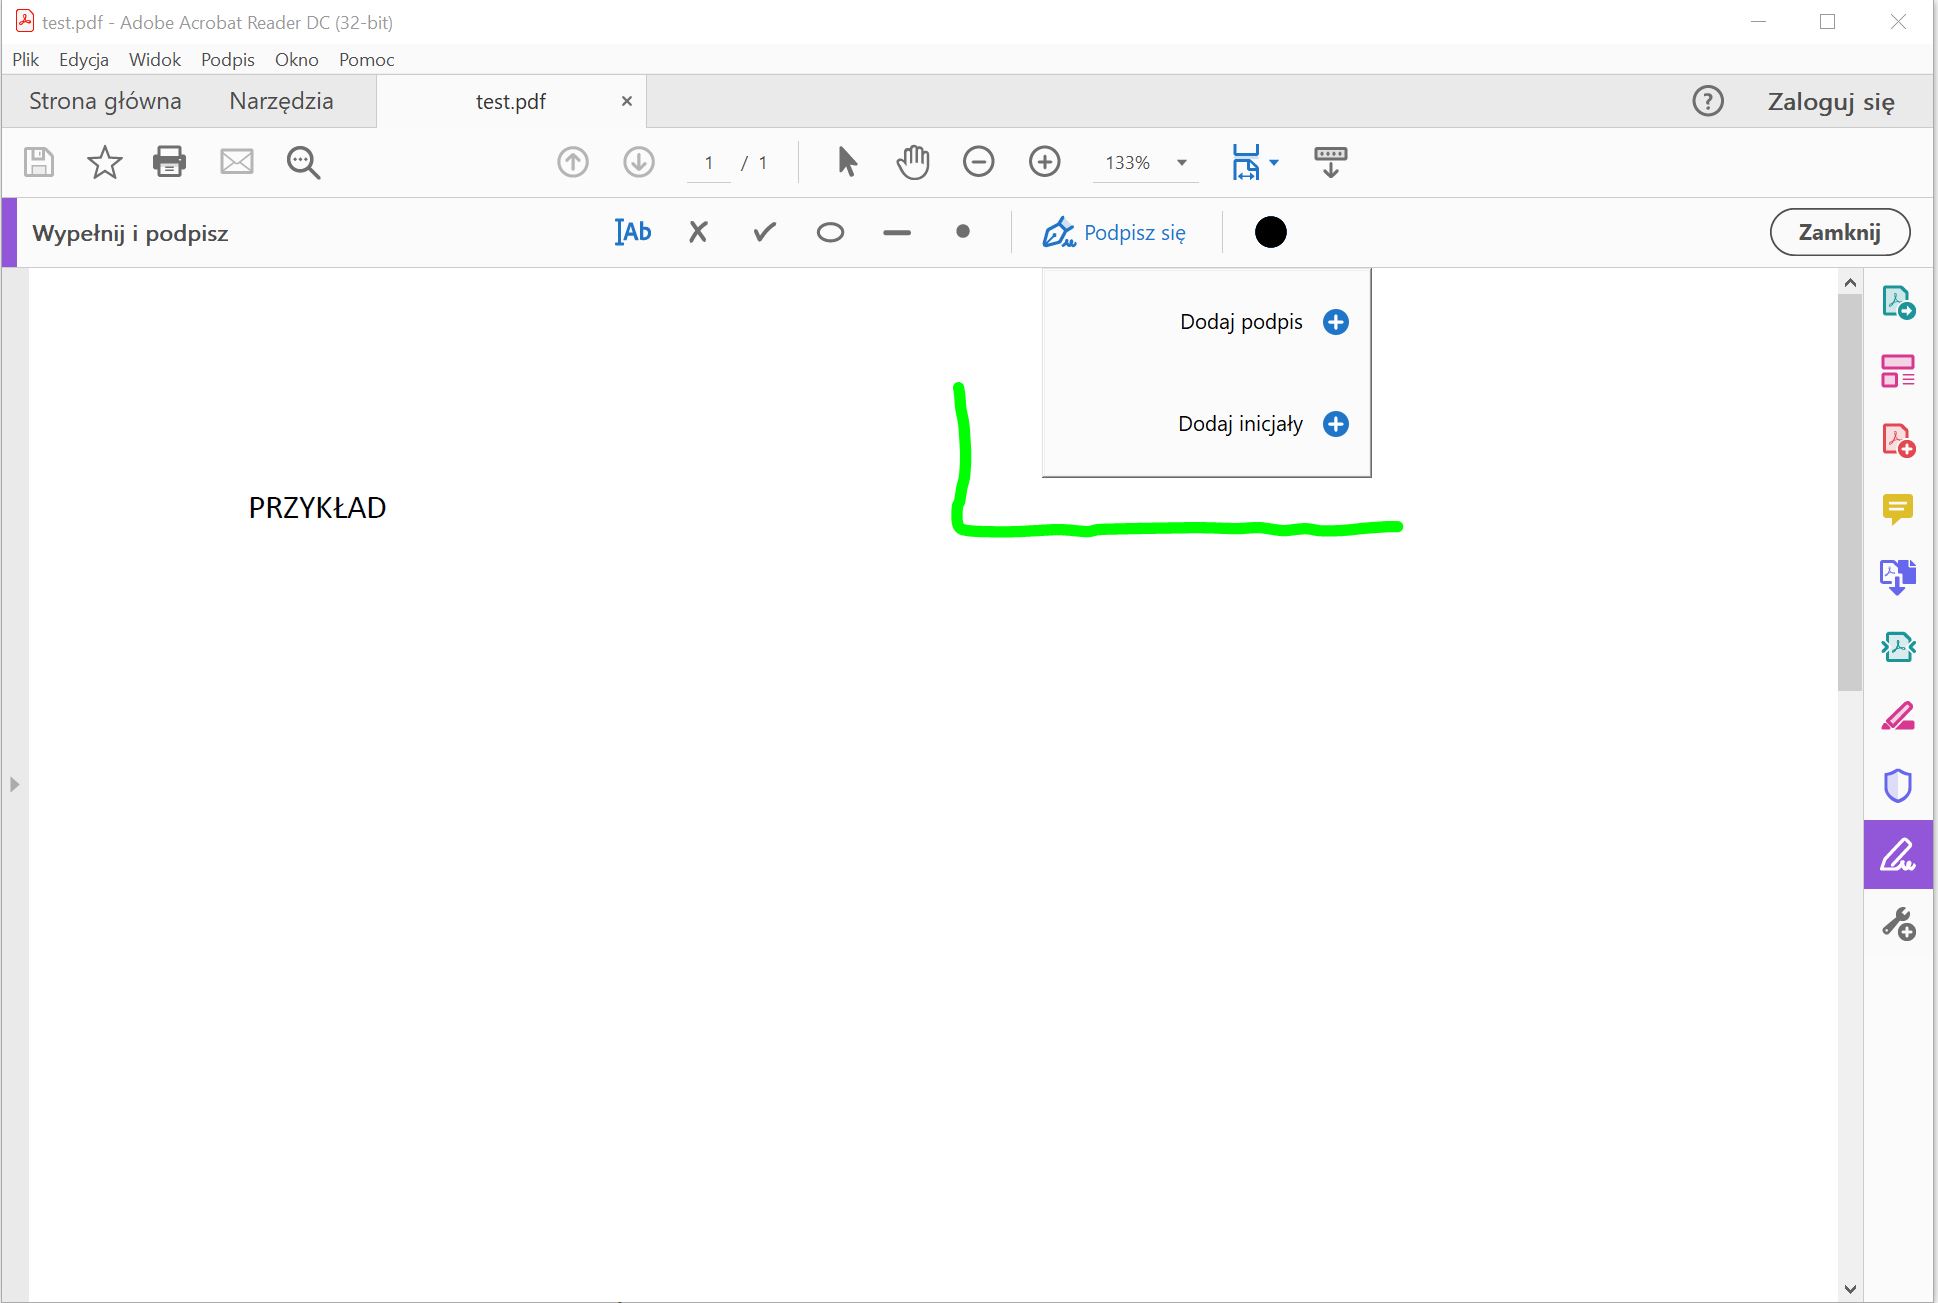Open the Edycja menu
This screenshot has height=1303, width=1938.
coord(84,59)
